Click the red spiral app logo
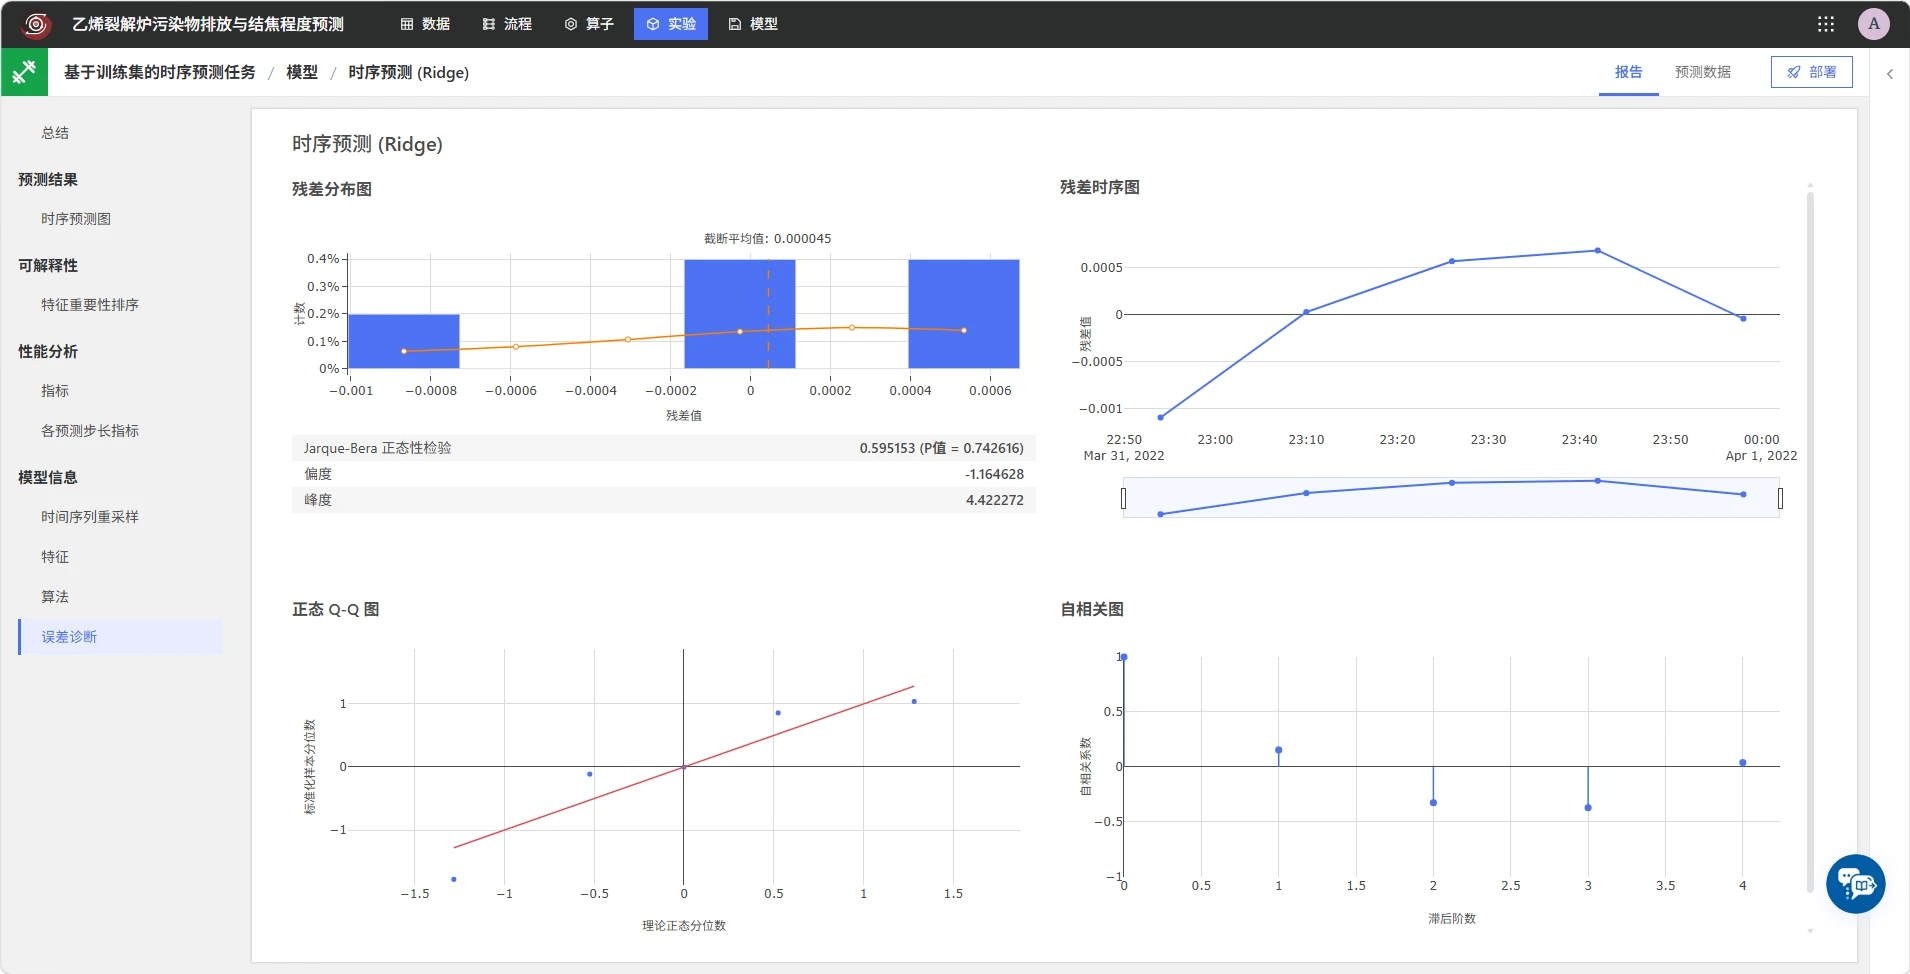This screenshot has width=1910, height=974. [36, 24]
